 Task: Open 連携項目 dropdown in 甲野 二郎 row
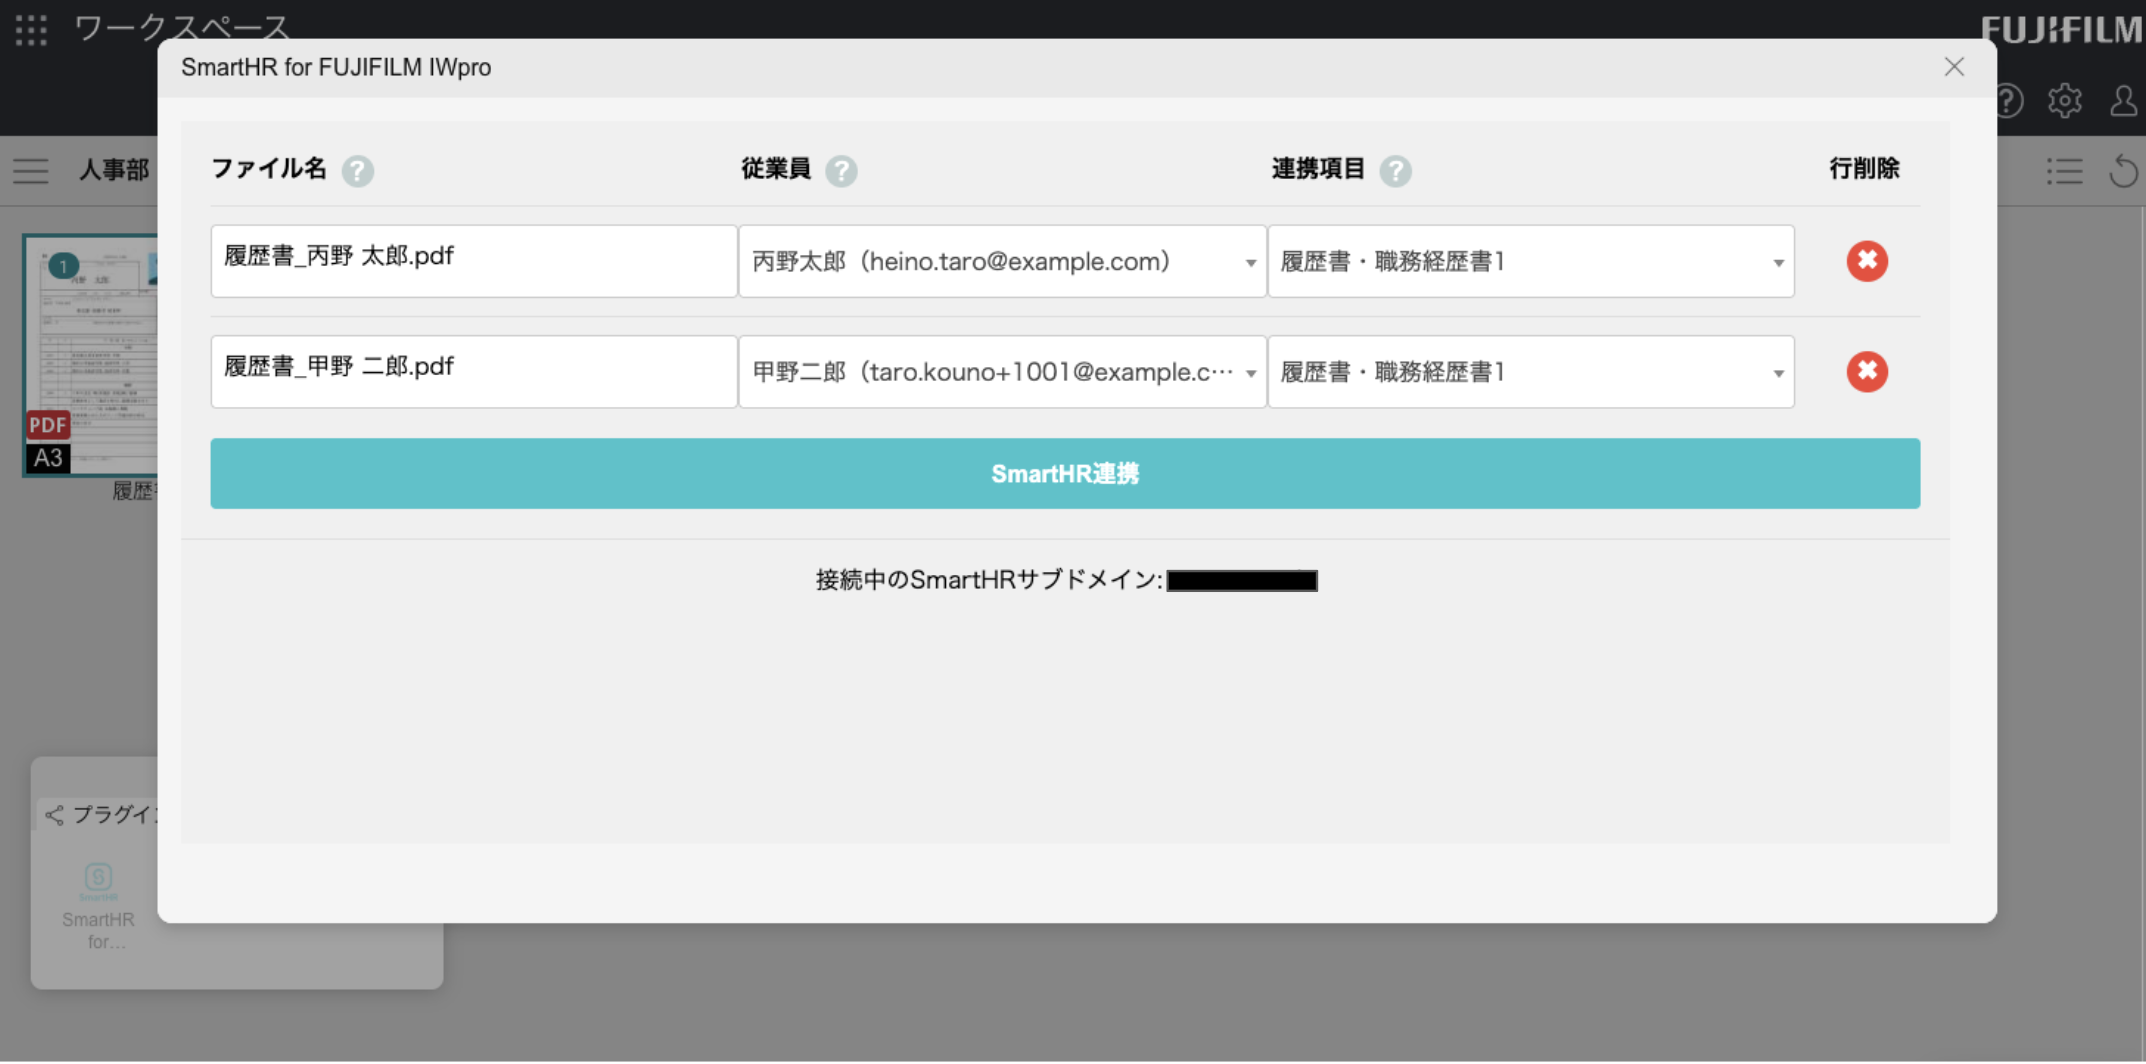point(1531,372)
